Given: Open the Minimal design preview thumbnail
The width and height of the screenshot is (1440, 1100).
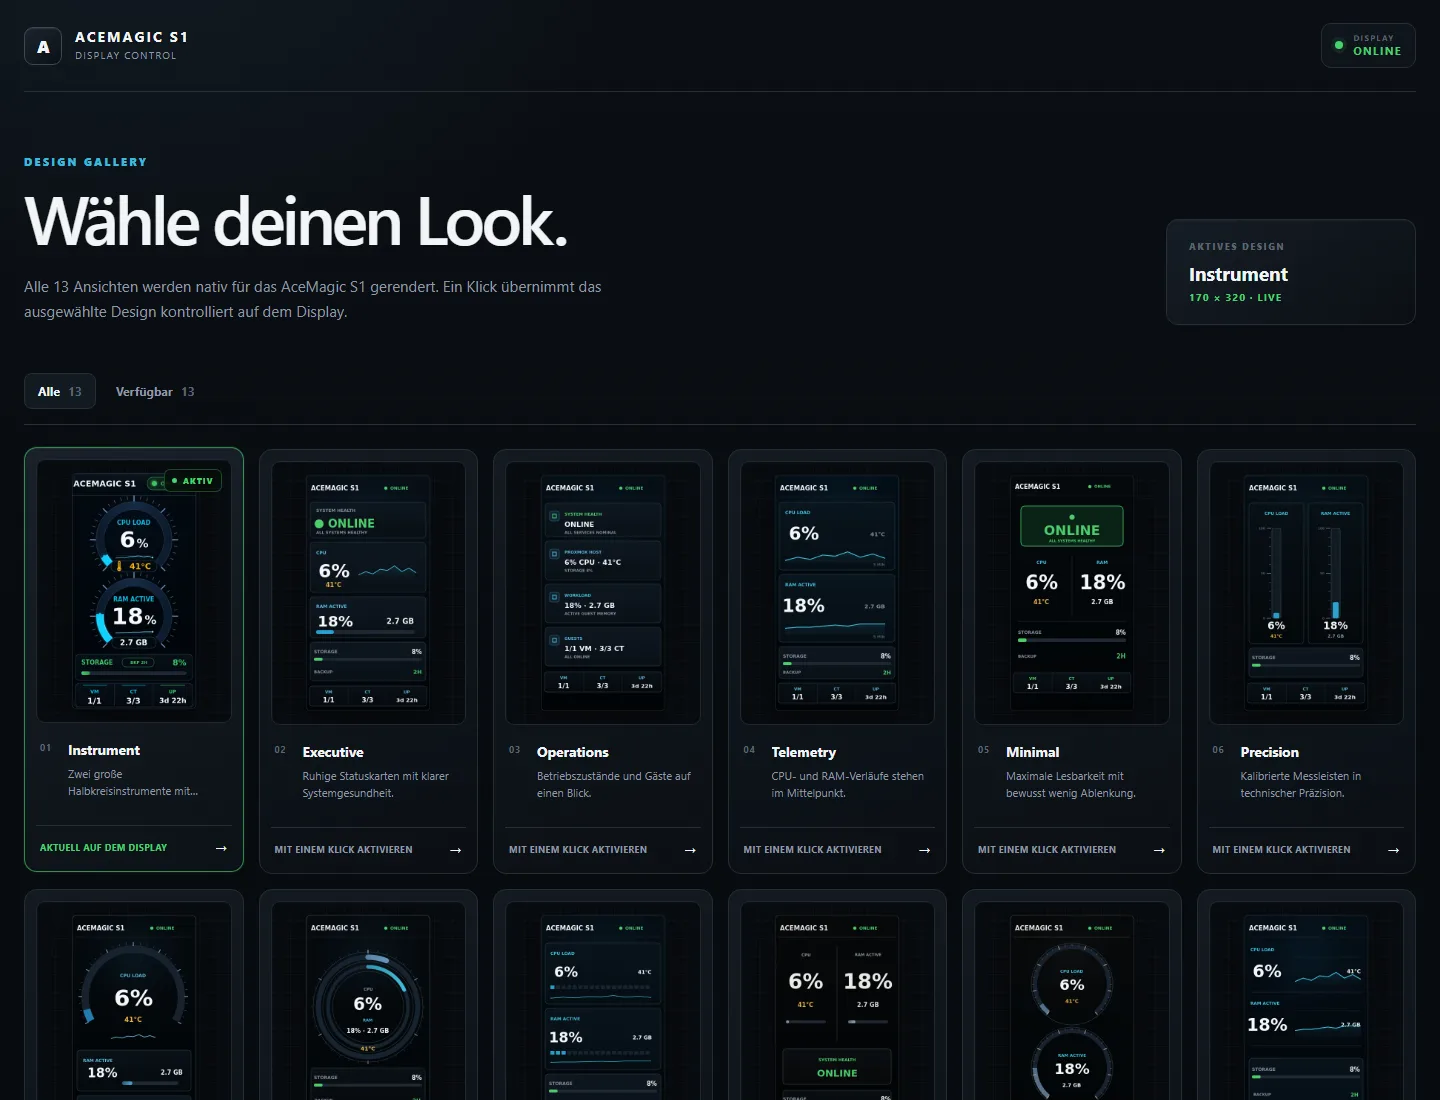Looking at the screenshot, I should coord(1072,593).
